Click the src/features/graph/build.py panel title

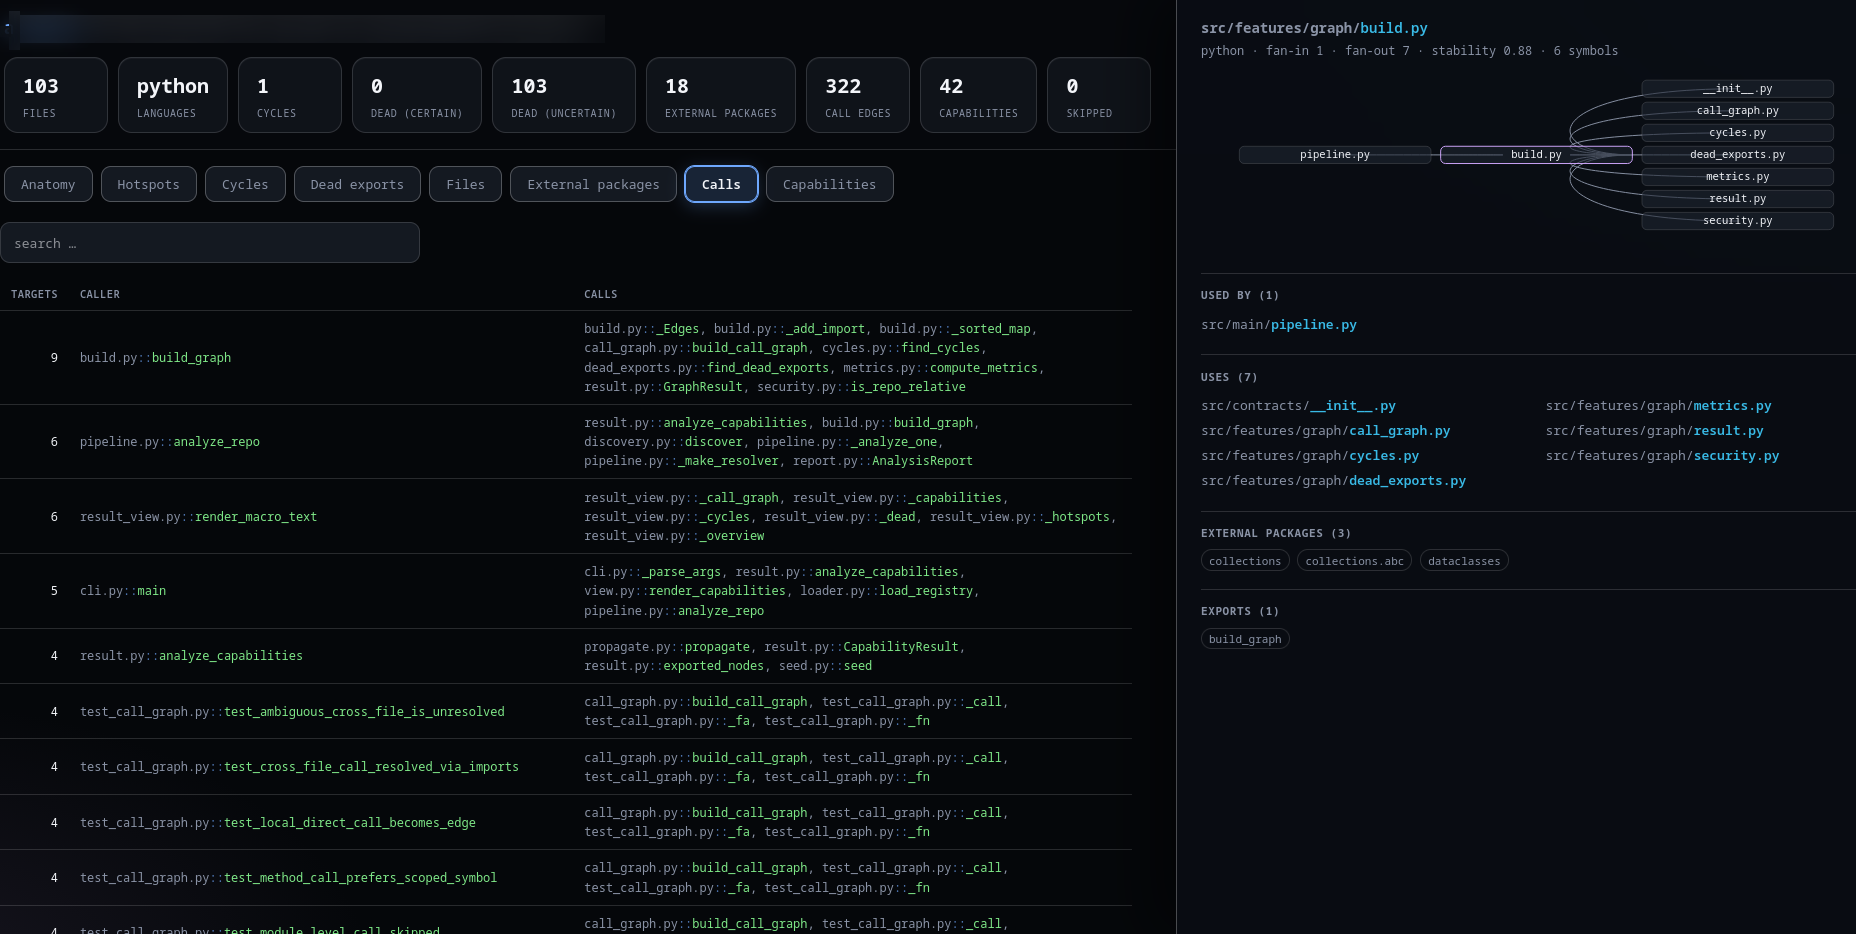1314,28
